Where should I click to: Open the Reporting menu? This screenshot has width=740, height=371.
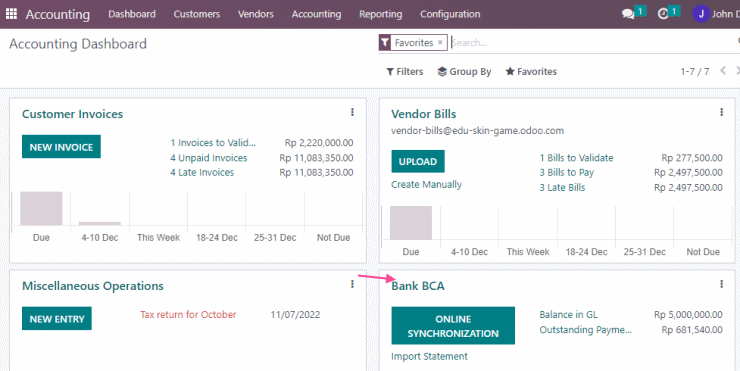tap(380, 14)
